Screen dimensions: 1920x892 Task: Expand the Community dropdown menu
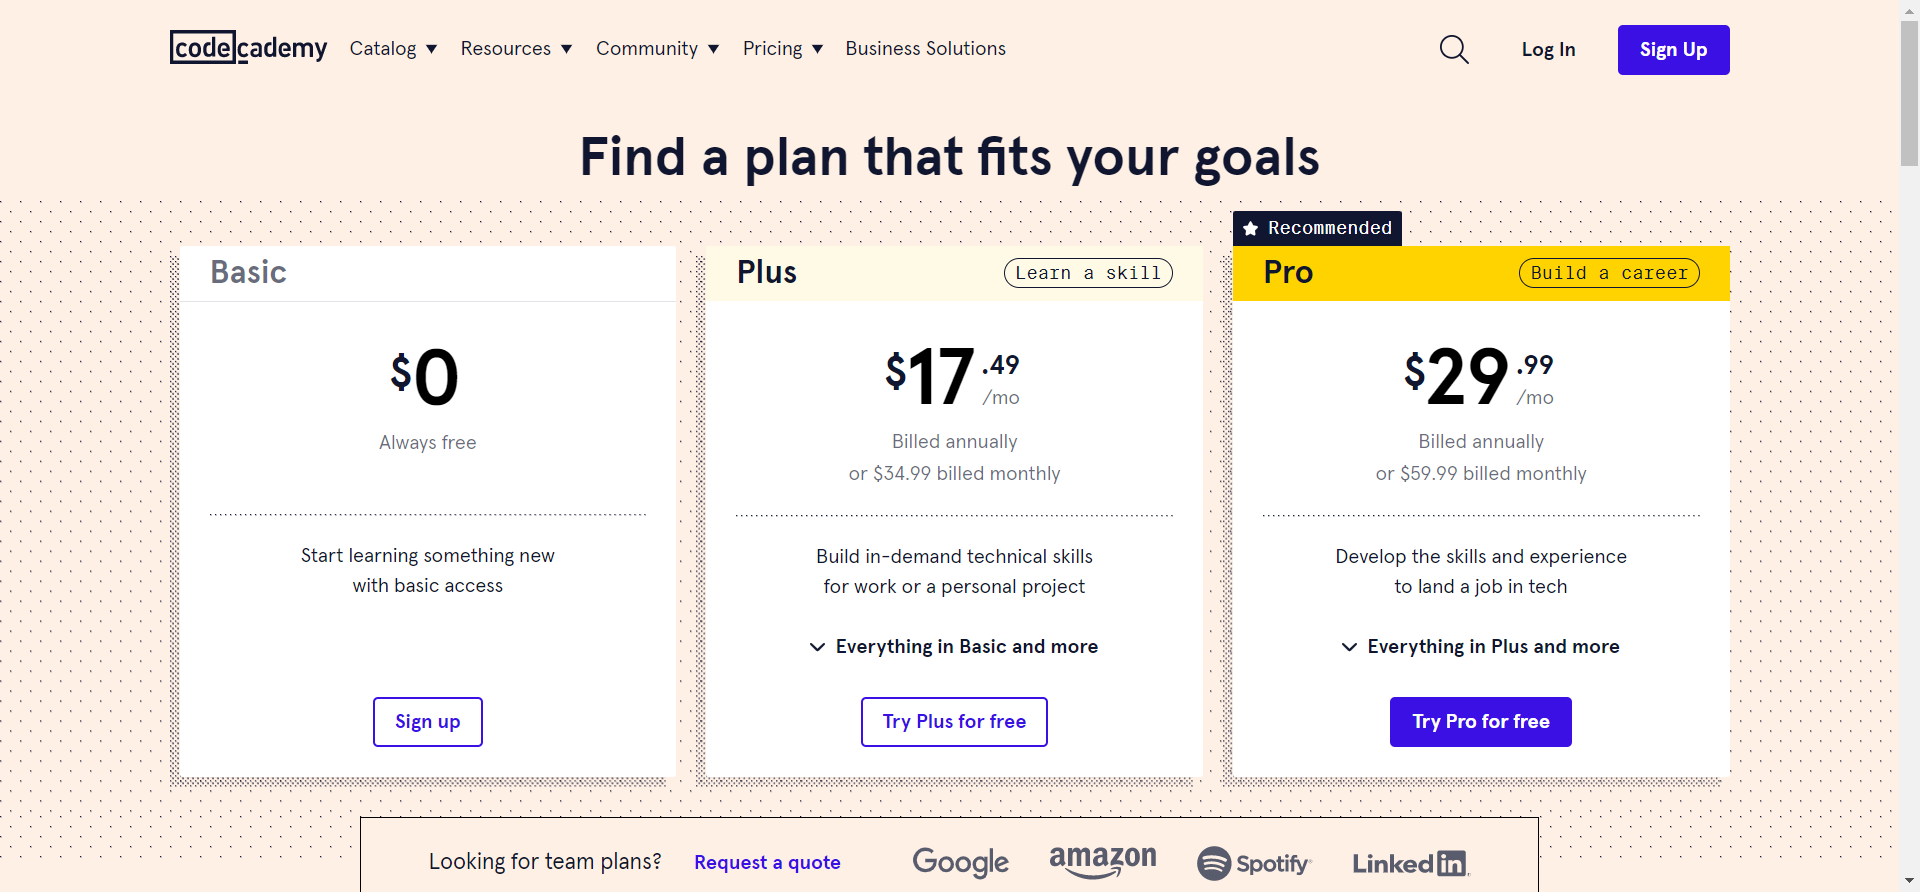click(657, 49)
